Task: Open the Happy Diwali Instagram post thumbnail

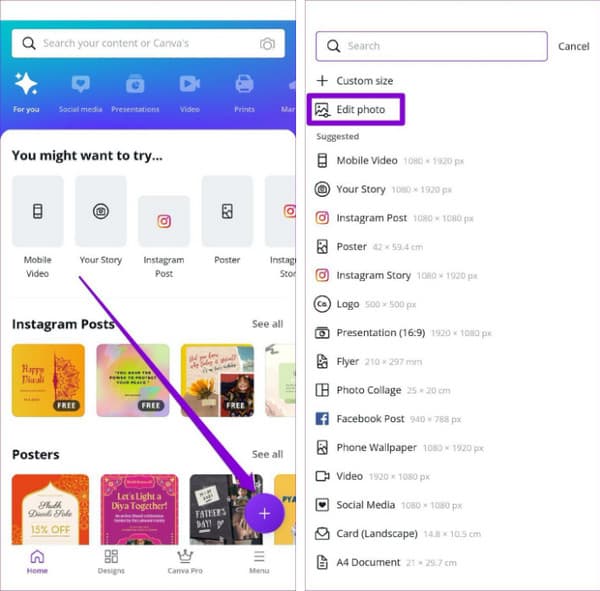Action: click(48, 380)
